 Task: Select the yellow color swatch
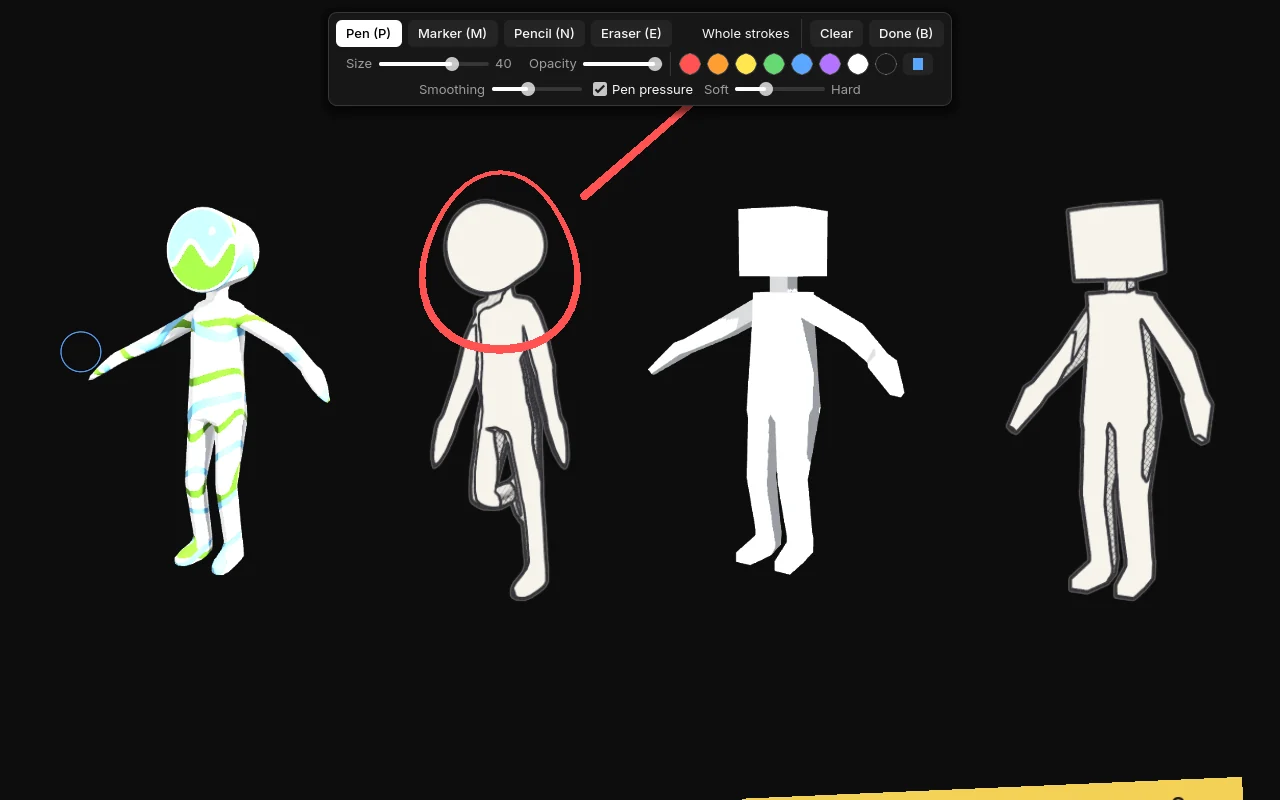(x=746, y=64)
